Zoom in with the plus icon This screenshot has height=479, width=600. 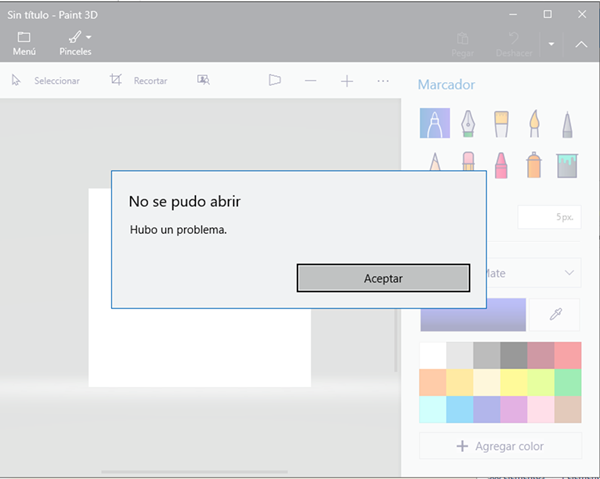[x=347, y=80]
